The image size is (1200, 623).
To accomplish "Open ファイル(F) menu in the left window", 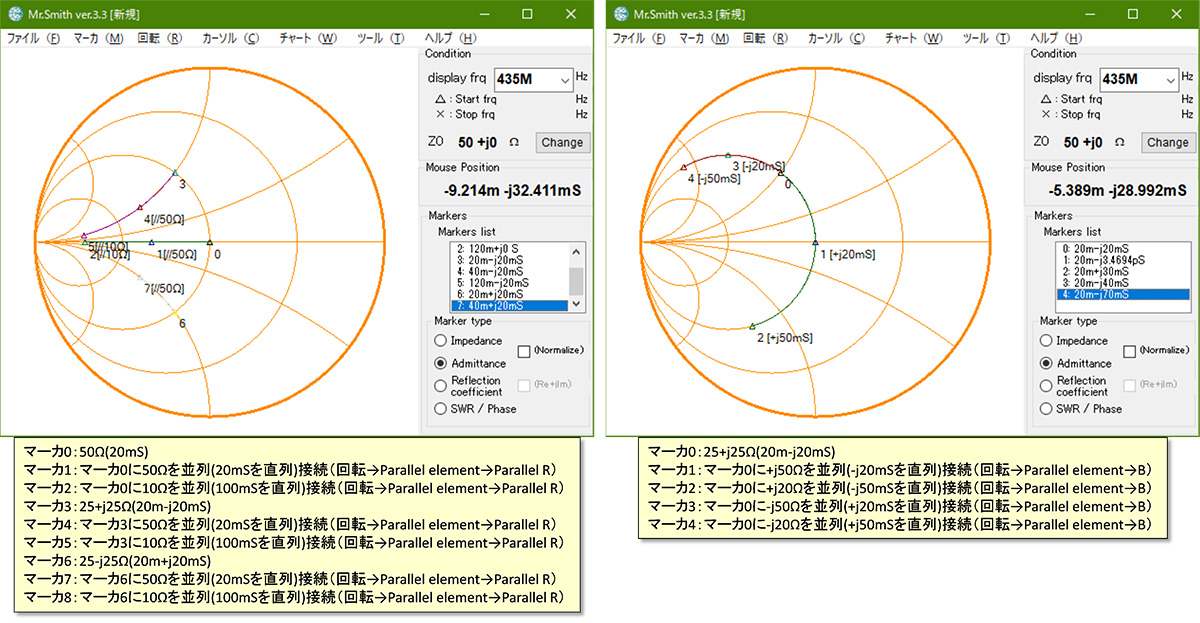I will [35, 38].
